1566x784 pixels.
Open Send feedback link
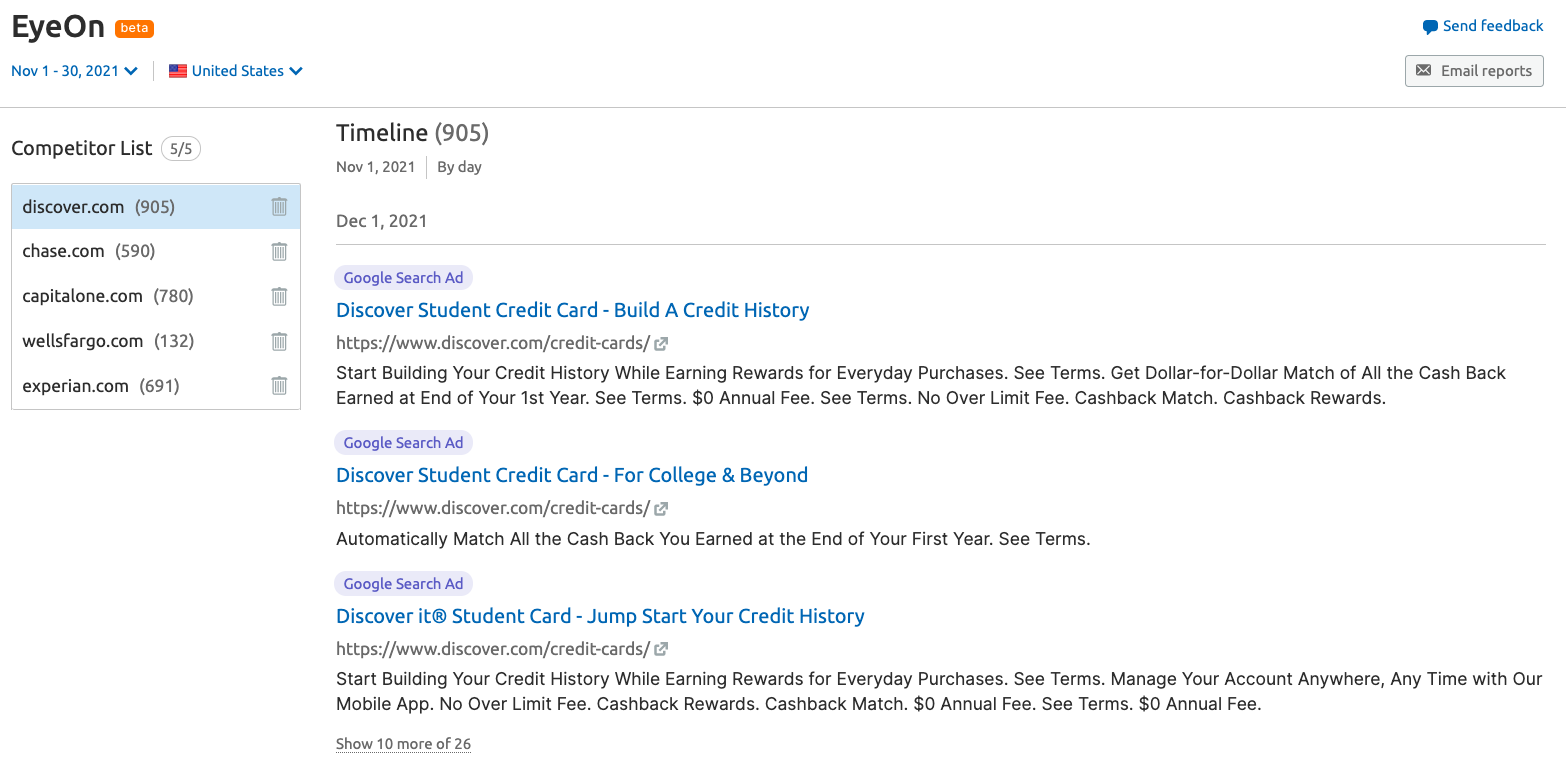(1483, 26)
